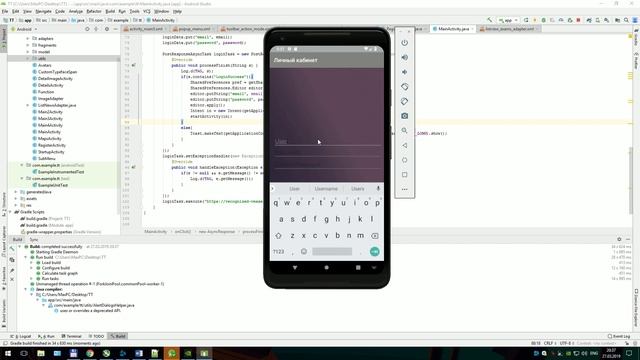This screenshot has width=640, height=360.
Task: Click the gear settings icon in Project panel
Action: point(107,29)
